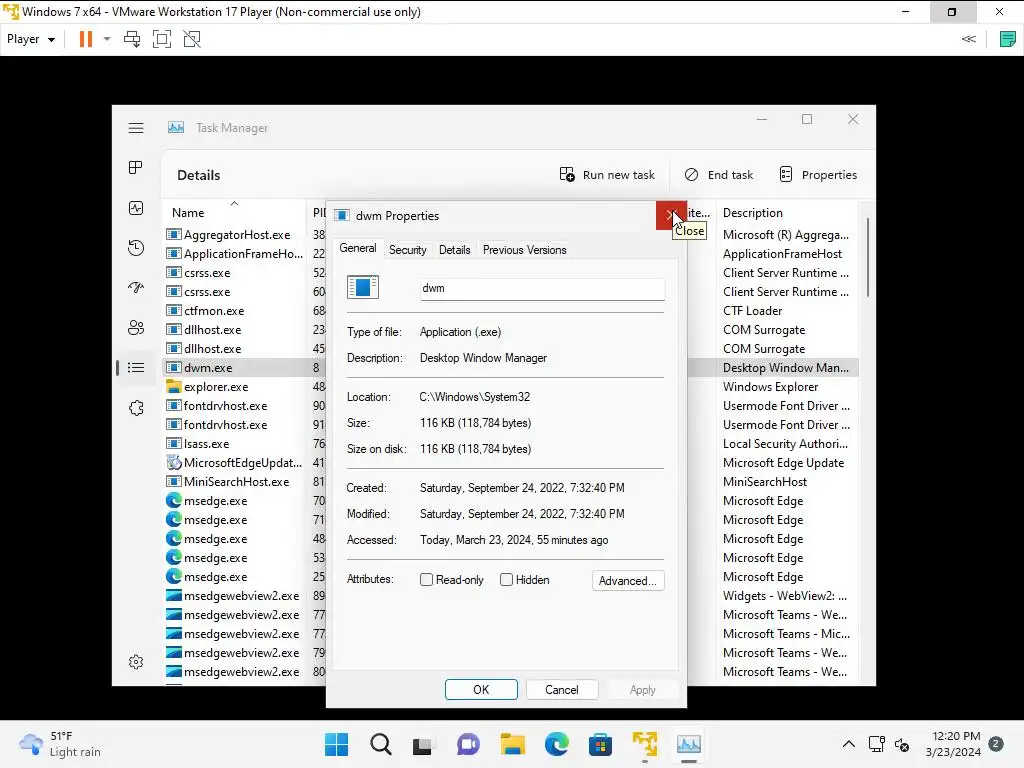This screenshot has height=768, width=1024.
Task: Open muted volume tray icon
Action: (x=902, y=744)
